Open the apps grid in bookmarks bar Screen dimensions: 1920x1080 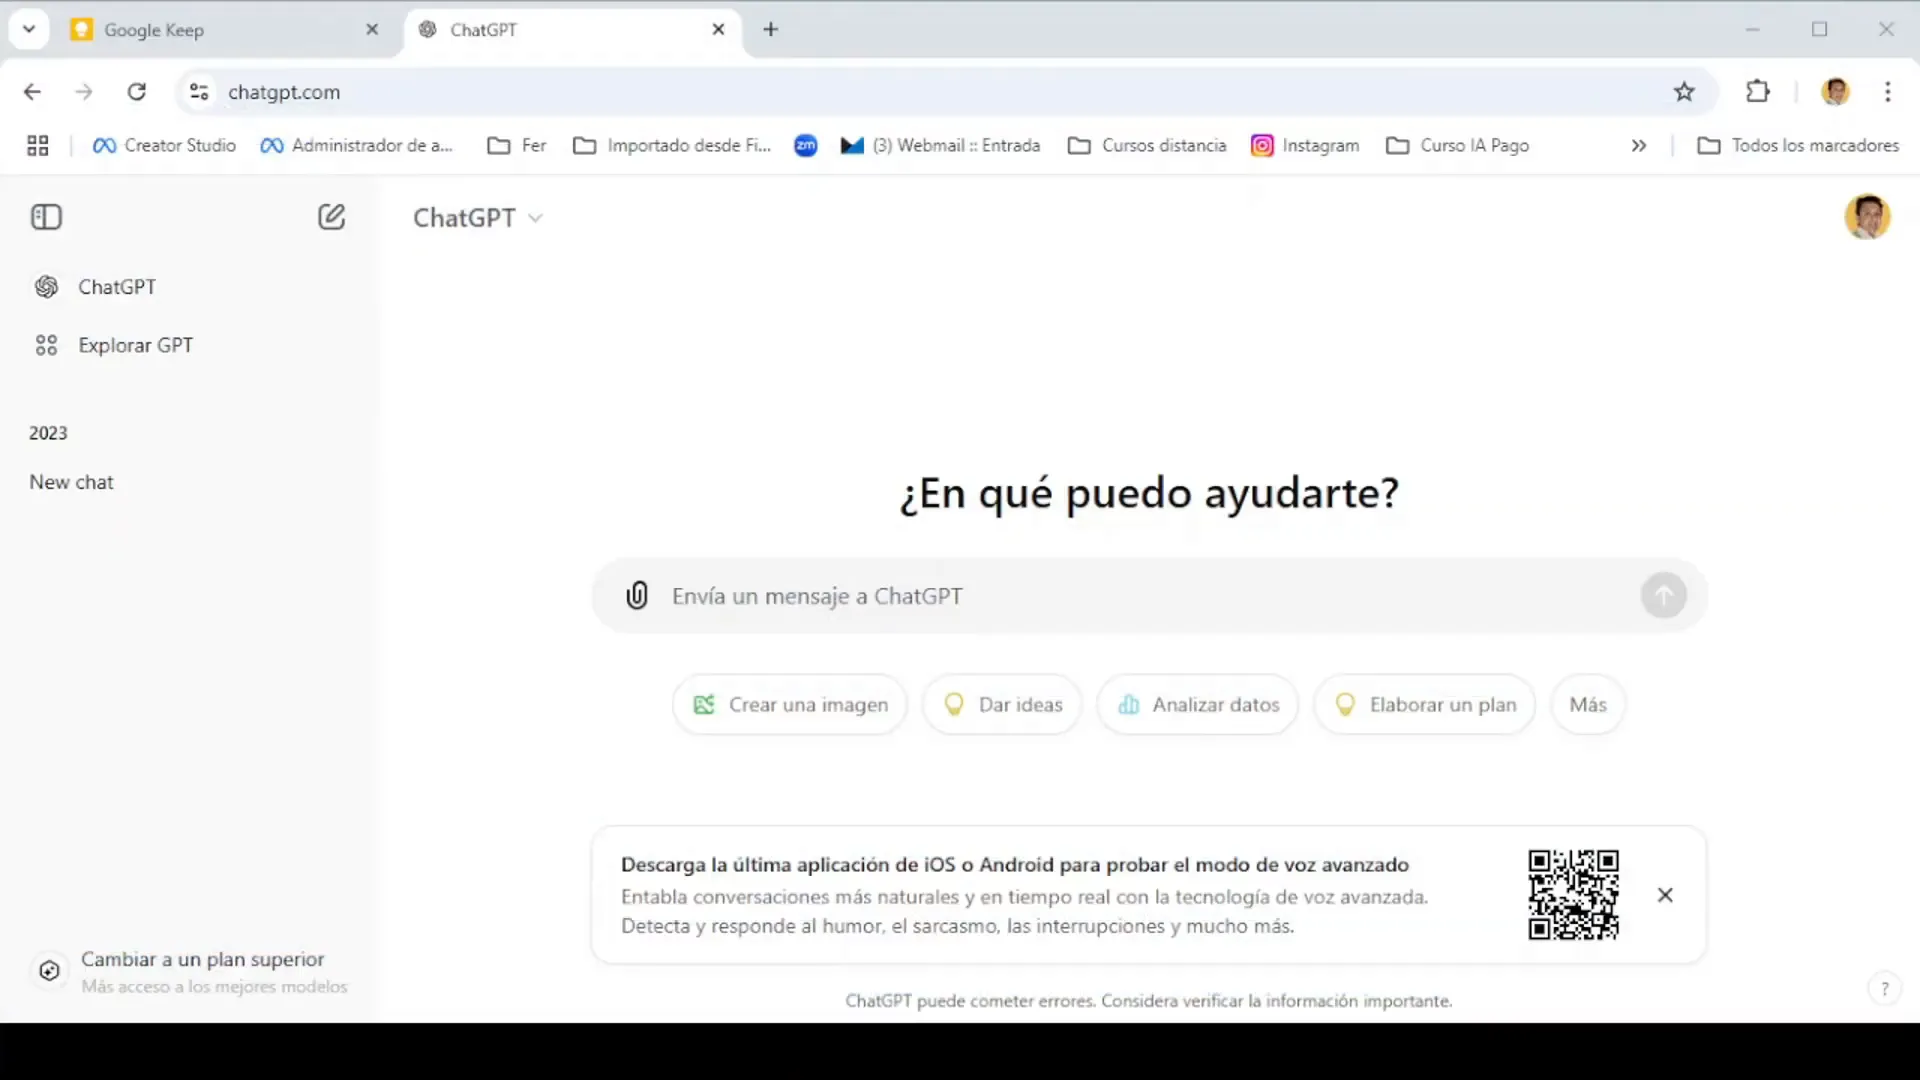tap(38, 146)
